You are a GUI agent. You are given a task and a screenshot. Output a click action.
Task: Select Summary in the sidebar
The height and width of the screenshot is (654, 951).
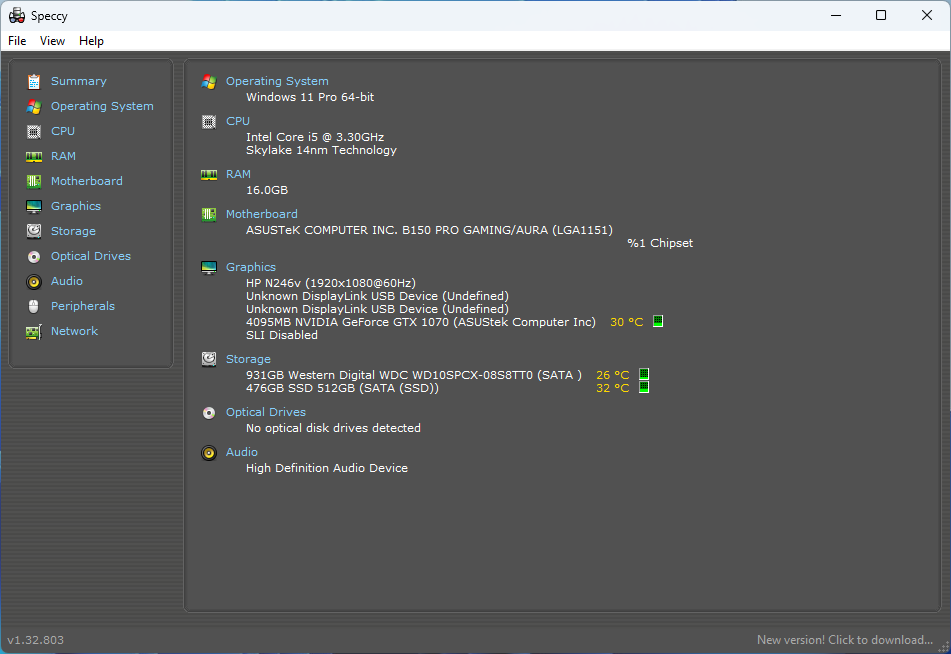78,81
